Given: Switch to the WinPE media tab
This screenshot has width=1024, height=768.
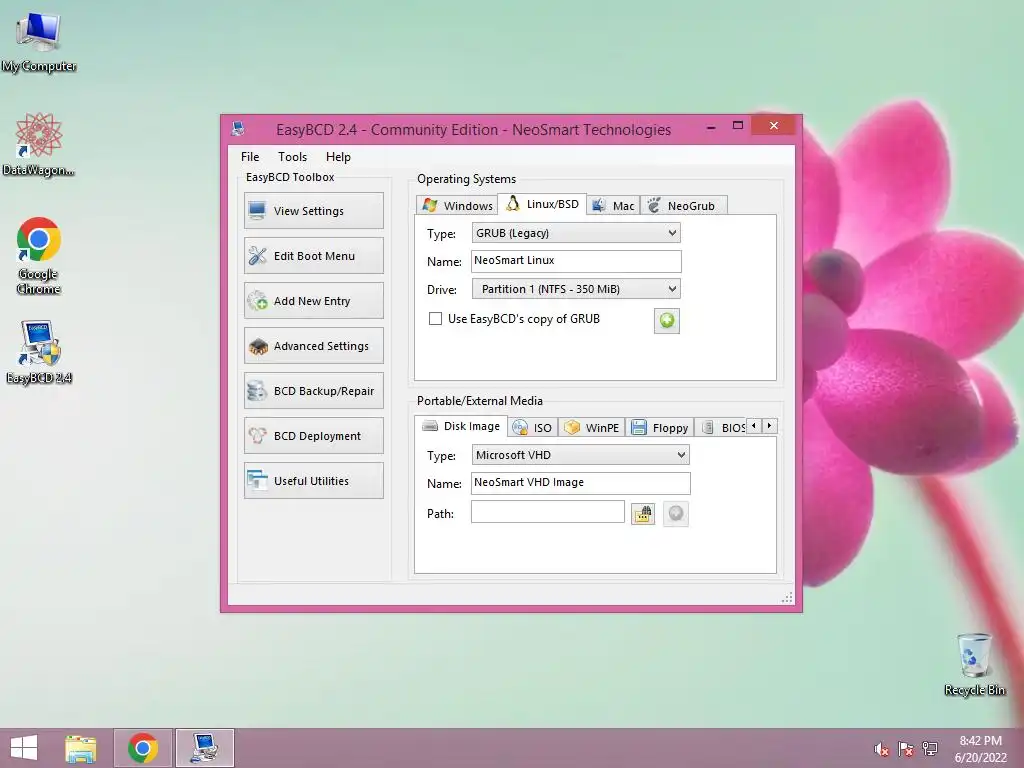Looking at the screenshot, I should (592, 427).
